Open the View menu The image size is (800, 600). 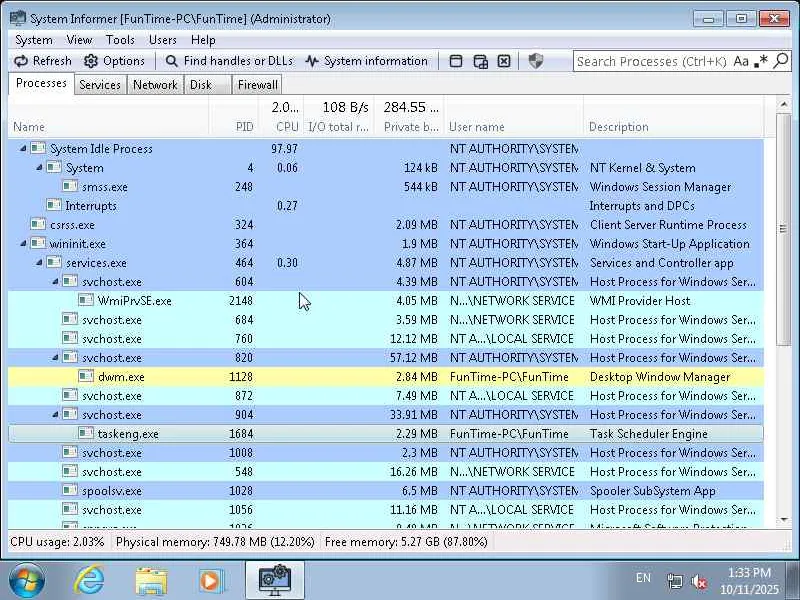(79, 40)
